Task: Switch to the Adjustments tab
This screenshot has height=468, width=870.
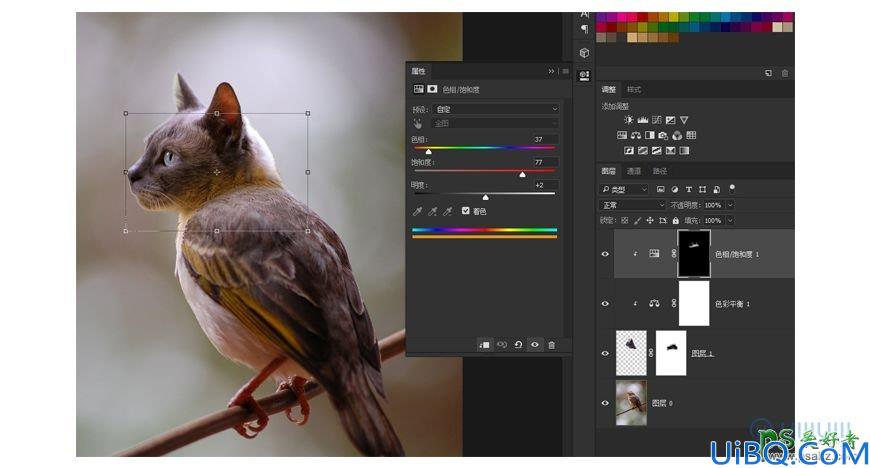Action: pos(609,89)
